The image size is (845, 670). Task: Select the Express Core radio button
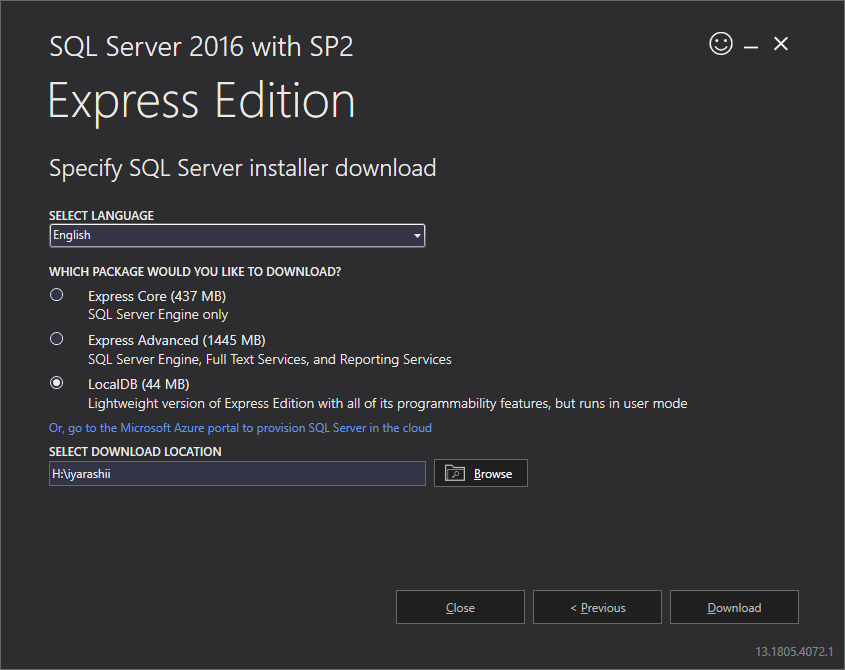[x=57, y=295]
